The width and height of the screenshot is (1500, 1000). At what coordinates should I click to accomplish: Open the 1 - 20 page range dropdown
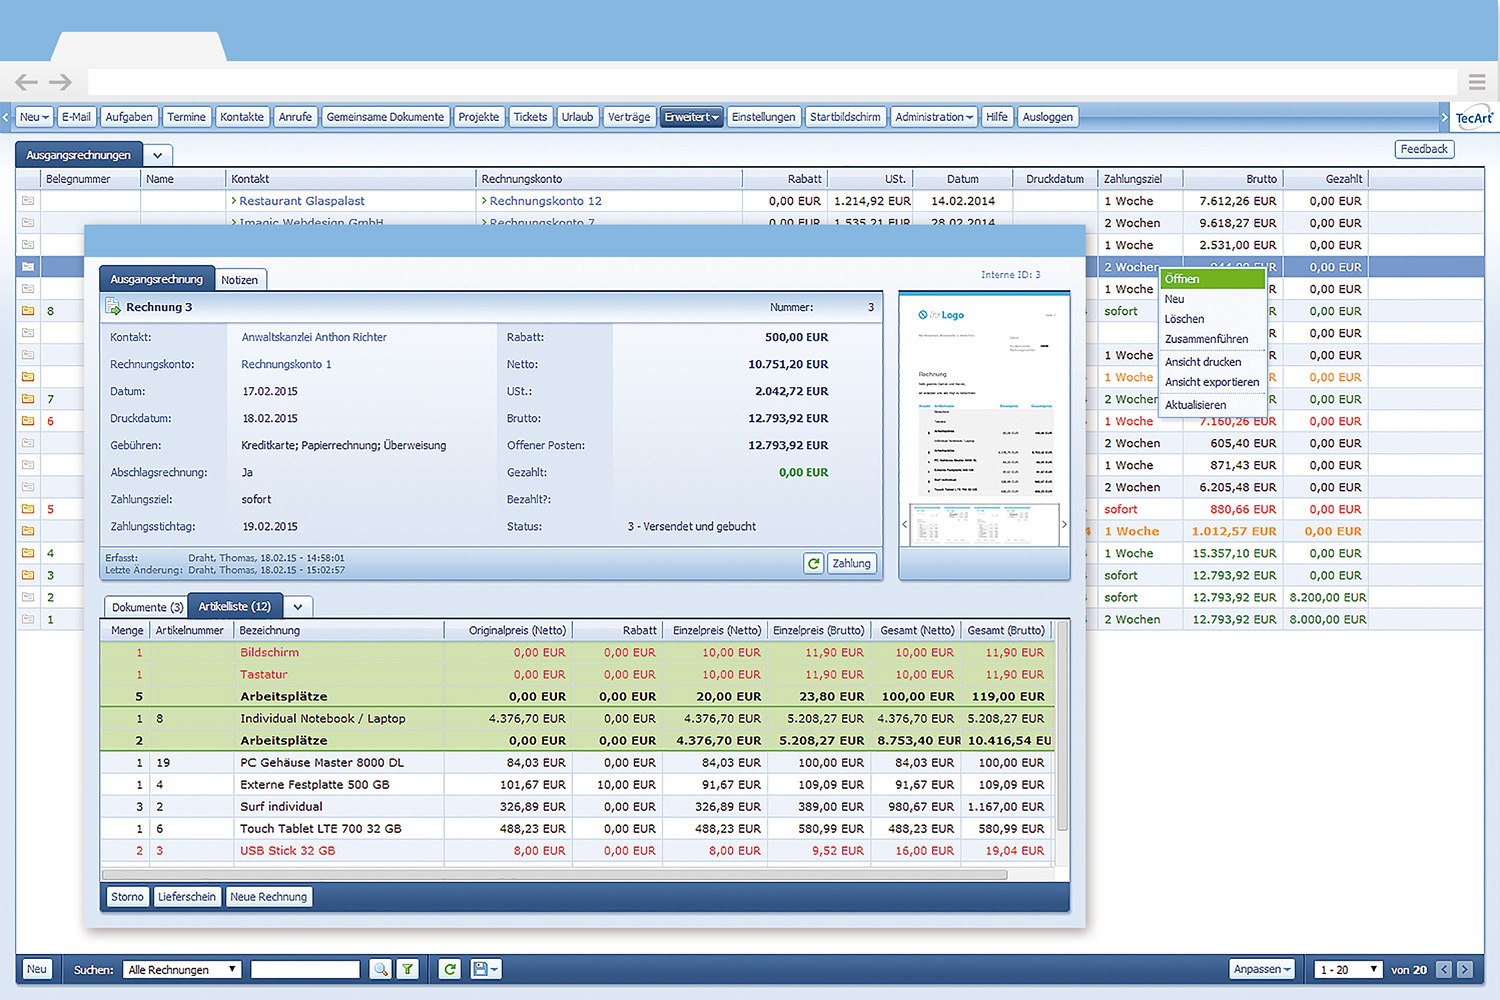pos(1348,969)
